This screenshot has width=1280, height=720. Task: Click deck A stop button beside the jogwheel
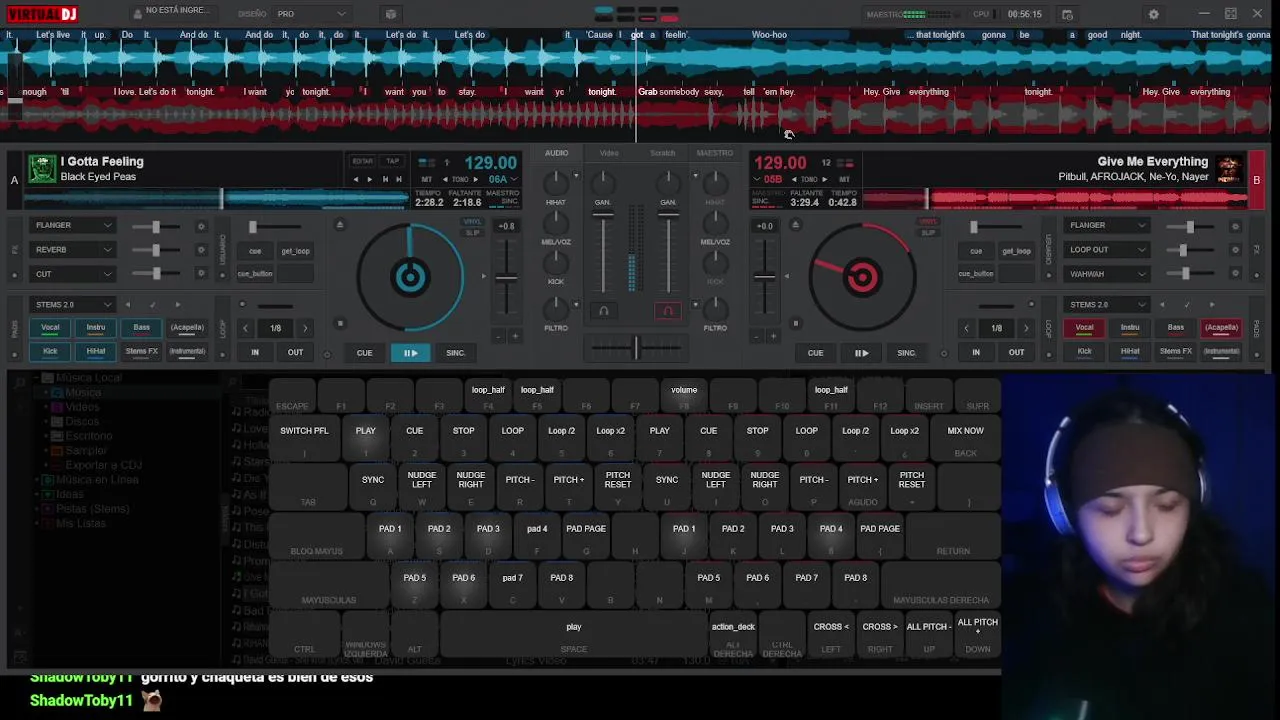pyautogui.click(x=340, y=323)
